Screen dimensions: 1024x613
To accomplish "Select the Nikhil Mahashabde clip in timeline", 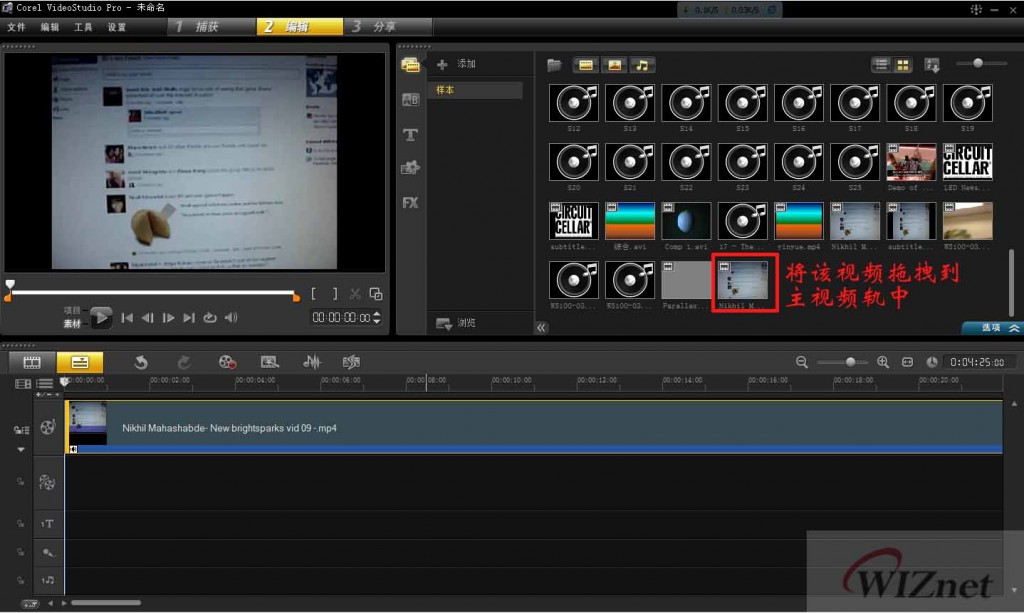I will (534, 428).
